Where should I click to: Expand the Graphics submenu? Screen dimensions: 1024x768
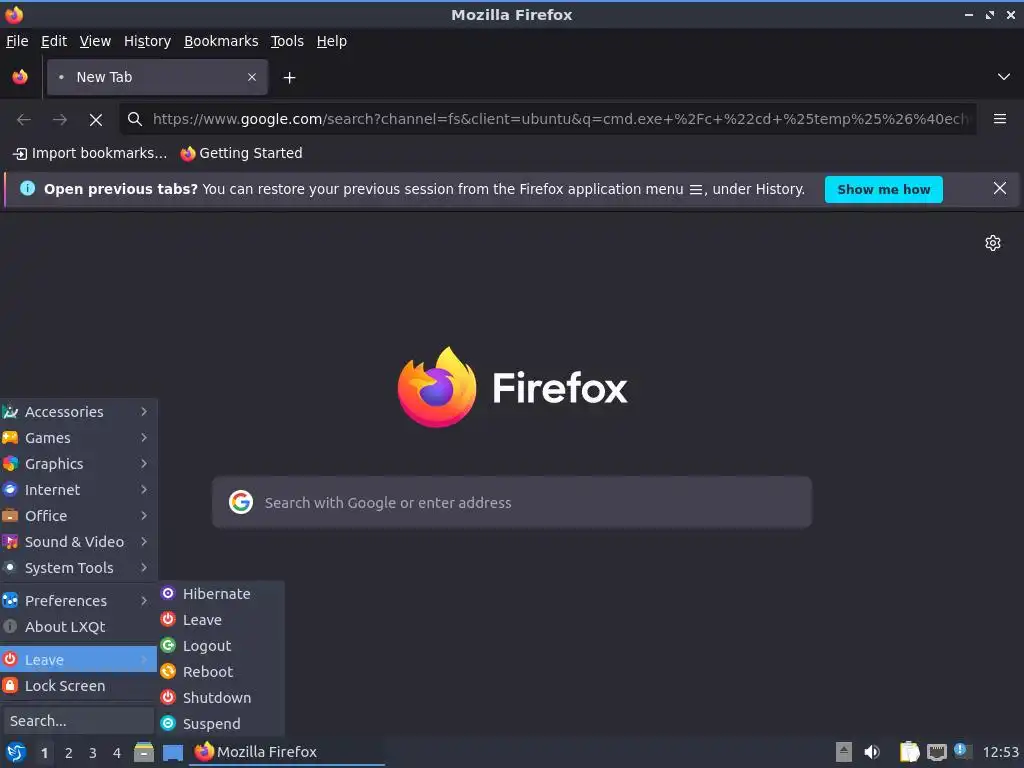[x=78, y=464]
